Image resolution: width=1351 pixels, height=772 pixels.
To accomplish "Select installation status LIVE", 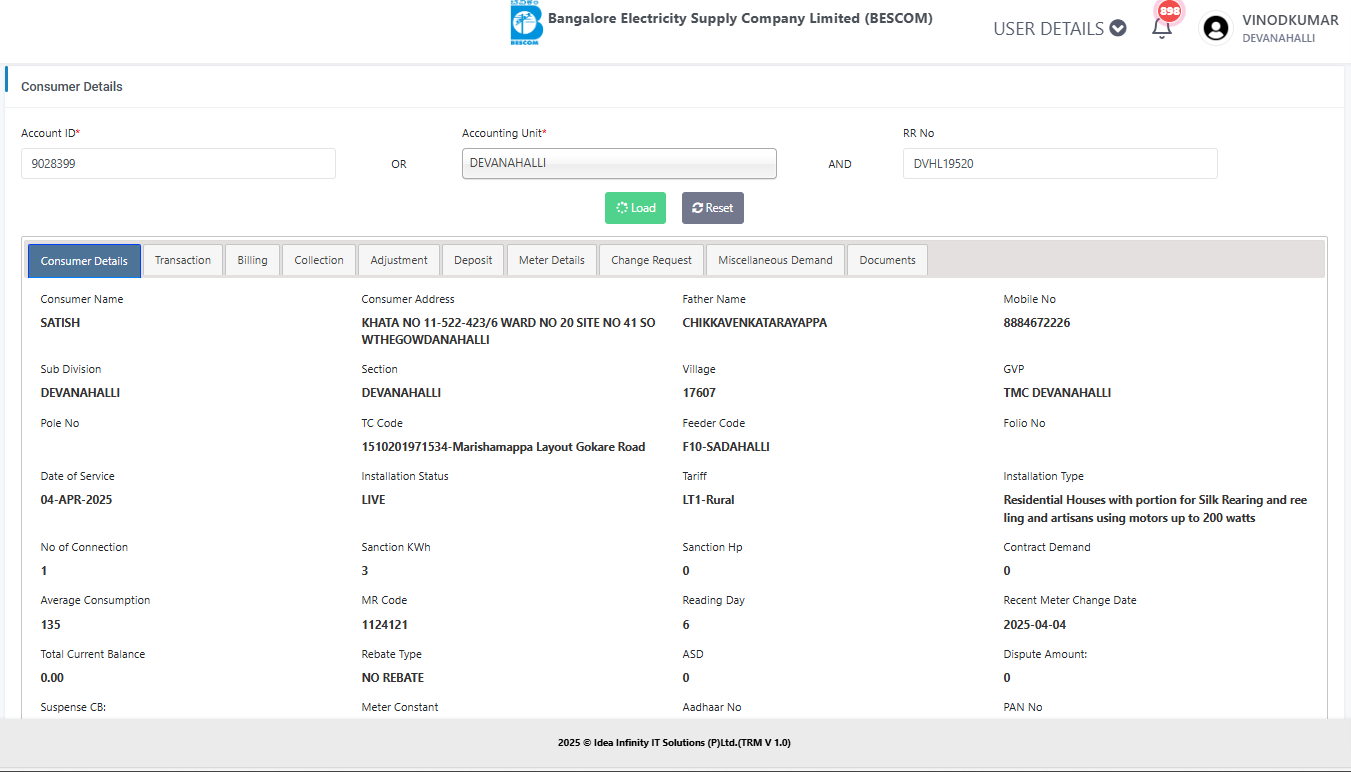I will click(x=373, y=500).
